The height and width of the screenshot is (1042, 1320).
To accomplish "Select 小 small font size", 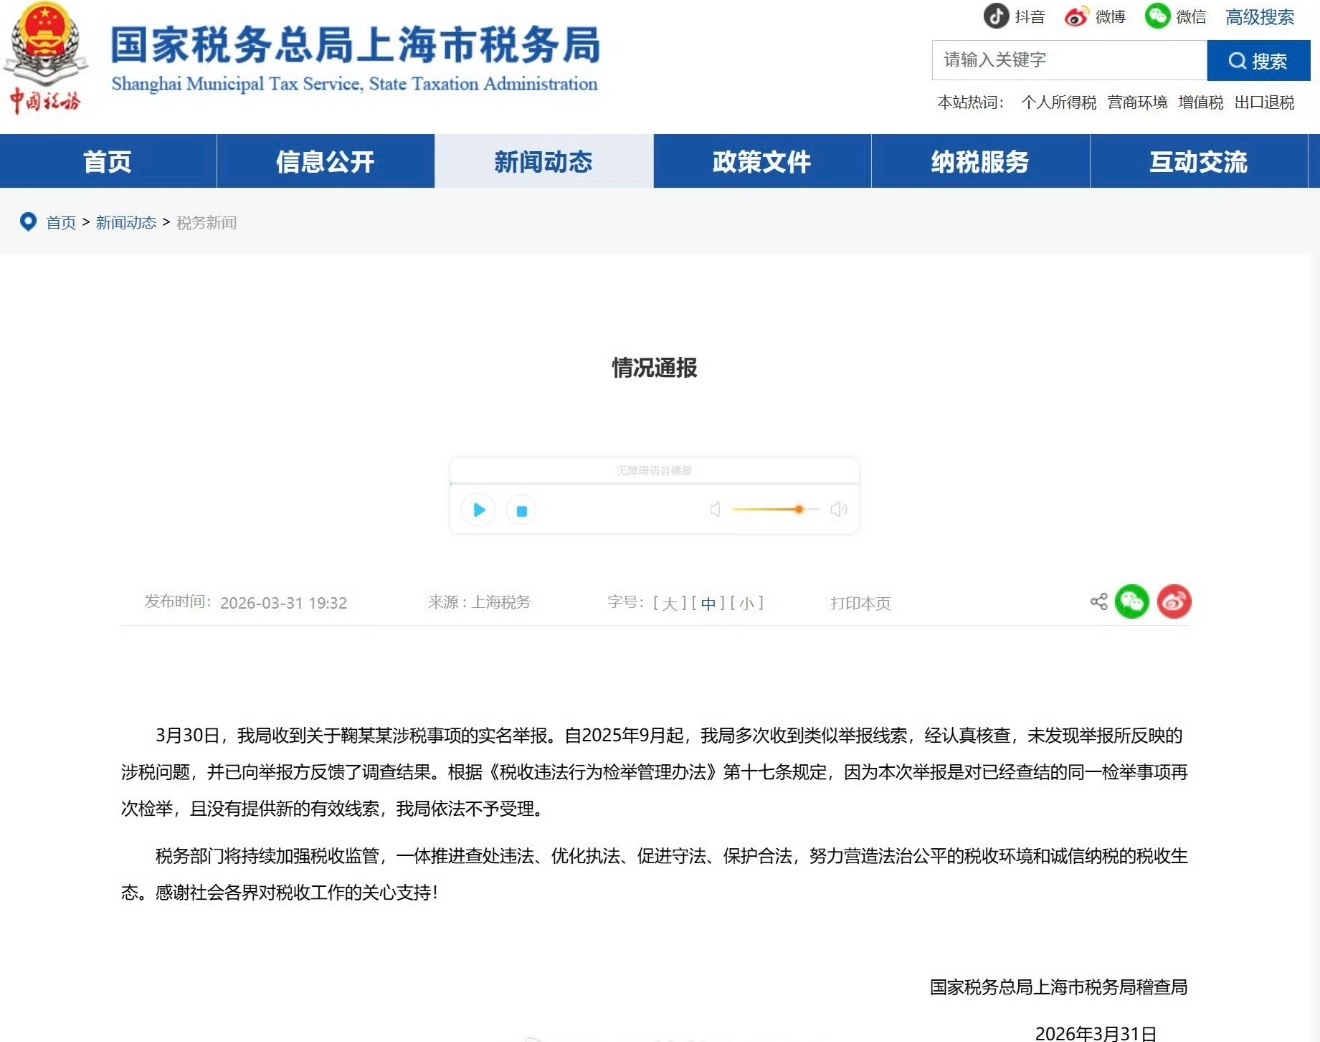I will point(744,603).
